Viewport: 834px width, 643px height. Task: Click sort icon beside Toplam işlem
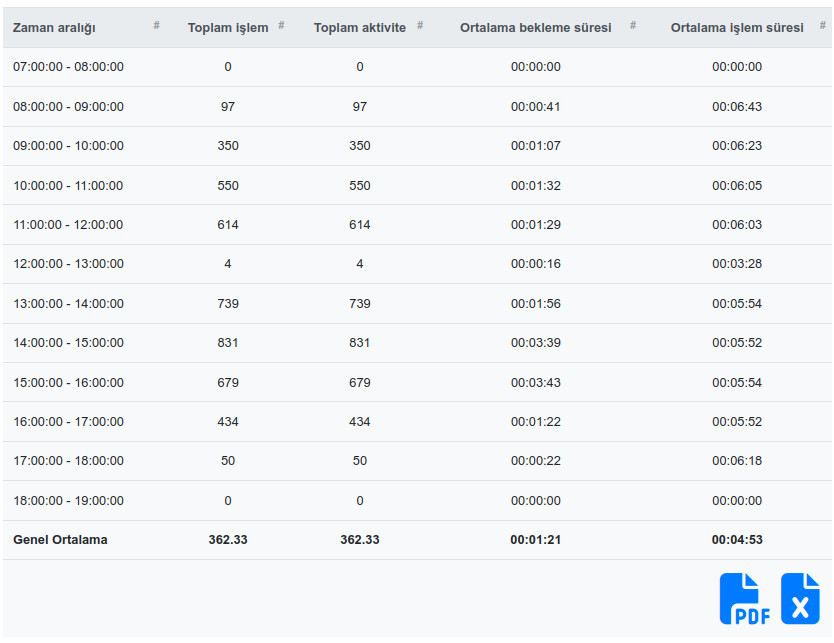pos(281,25)
